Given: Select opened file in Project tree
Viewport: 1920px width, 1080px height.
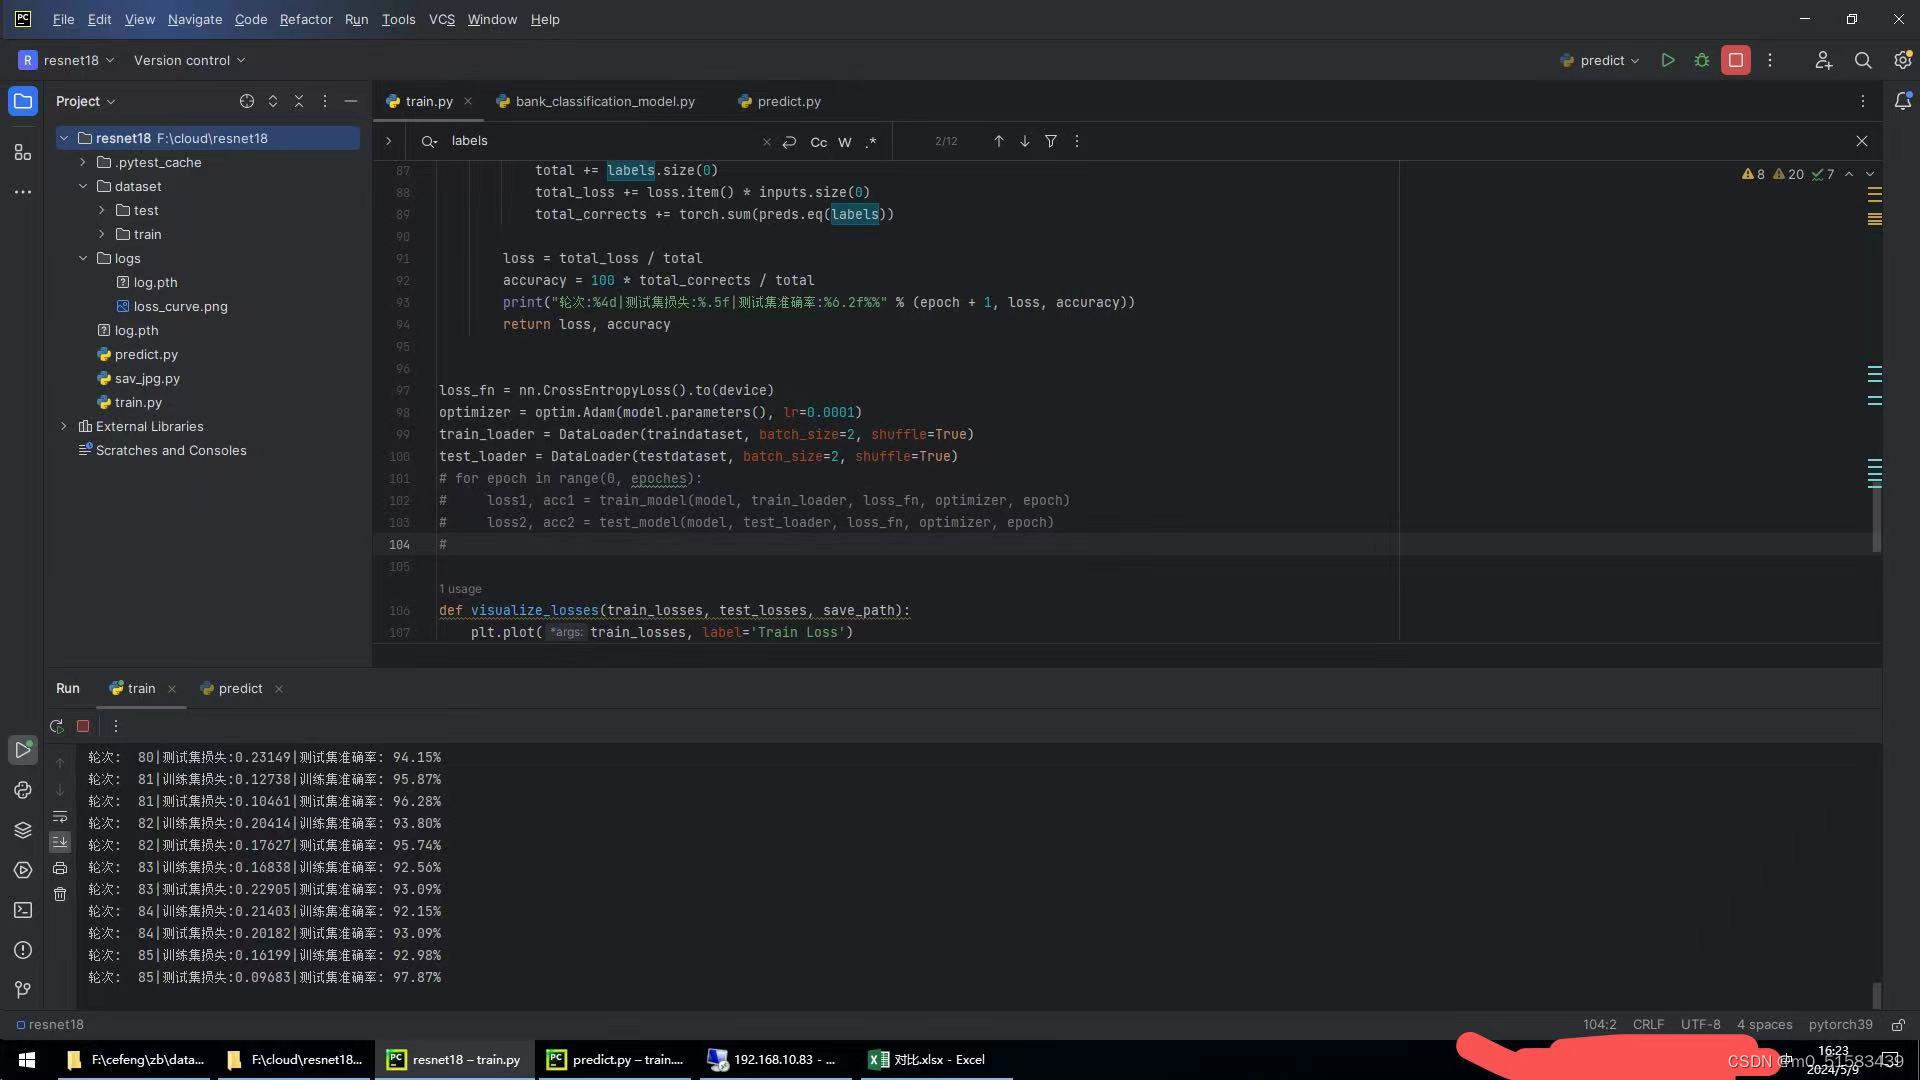Looking at the screenshot, I should [x=247, y=101].
